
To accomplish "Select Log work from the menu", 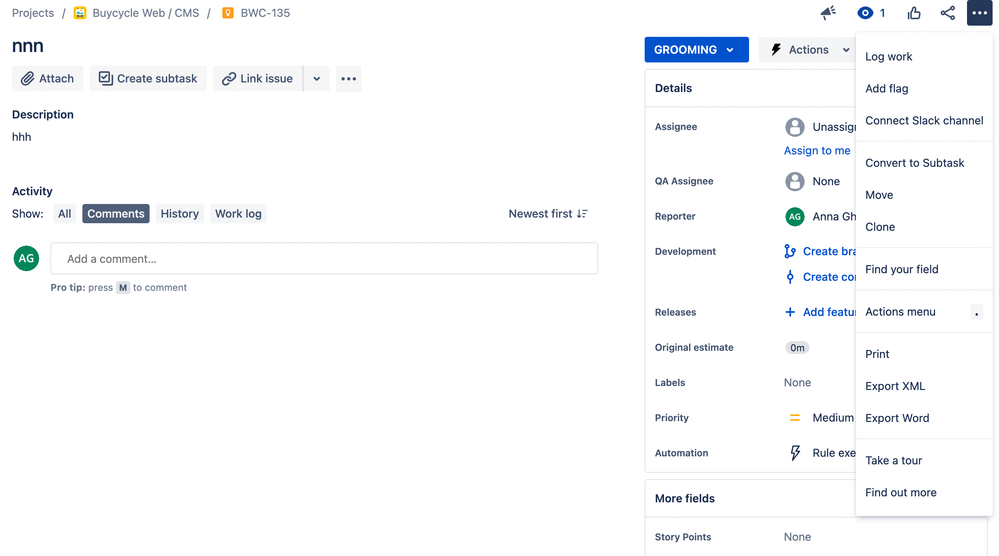I will coord(924,57).
